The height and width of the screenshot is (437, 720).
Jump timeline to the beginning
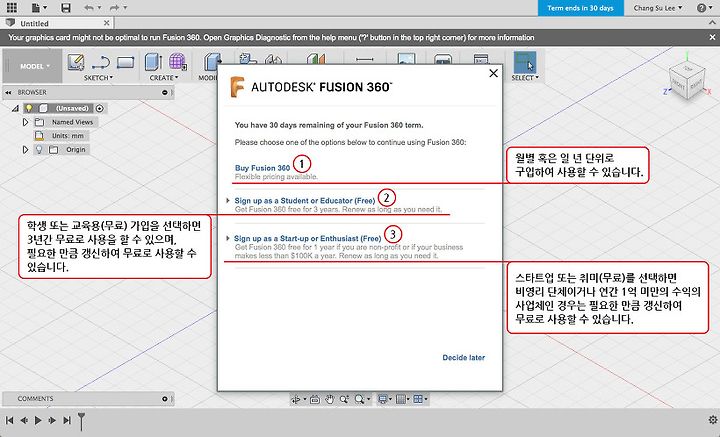coord(9,420)
